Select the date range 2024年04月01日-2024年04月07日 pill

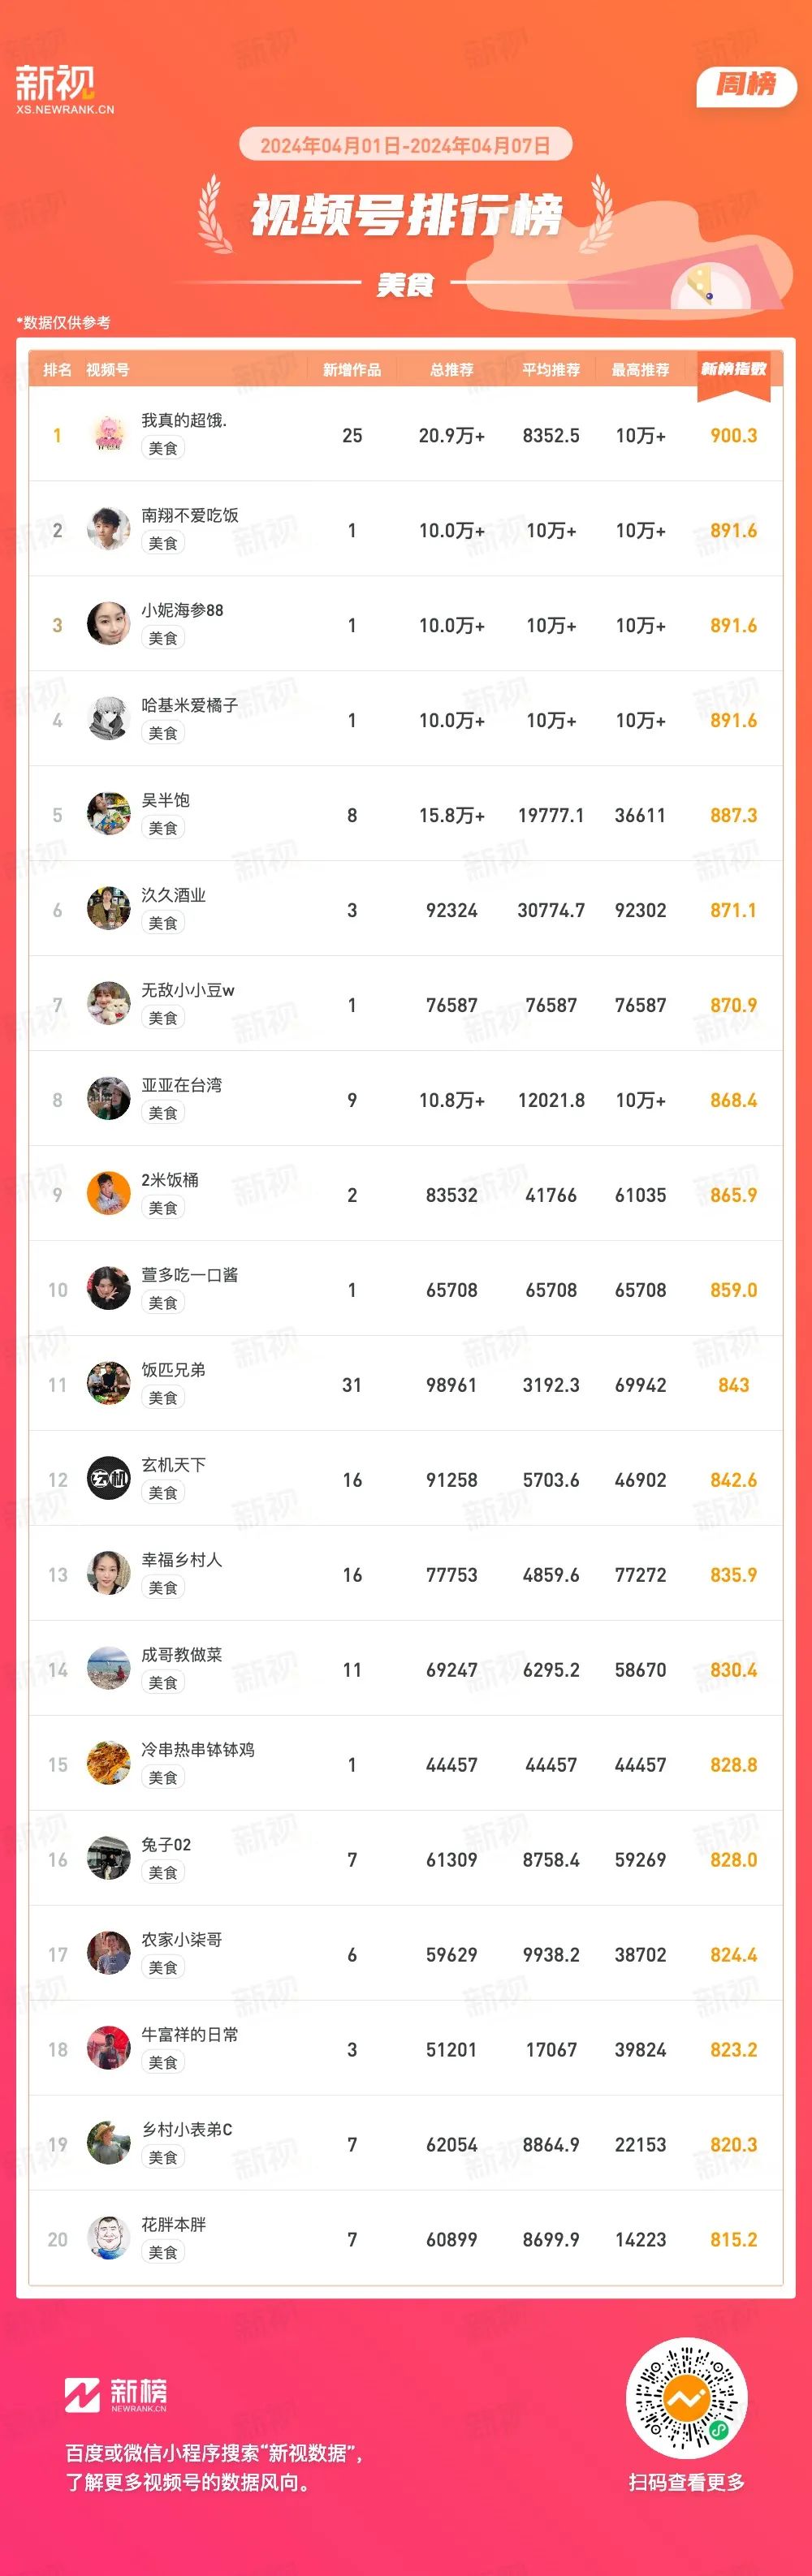[x=405, y=145]
